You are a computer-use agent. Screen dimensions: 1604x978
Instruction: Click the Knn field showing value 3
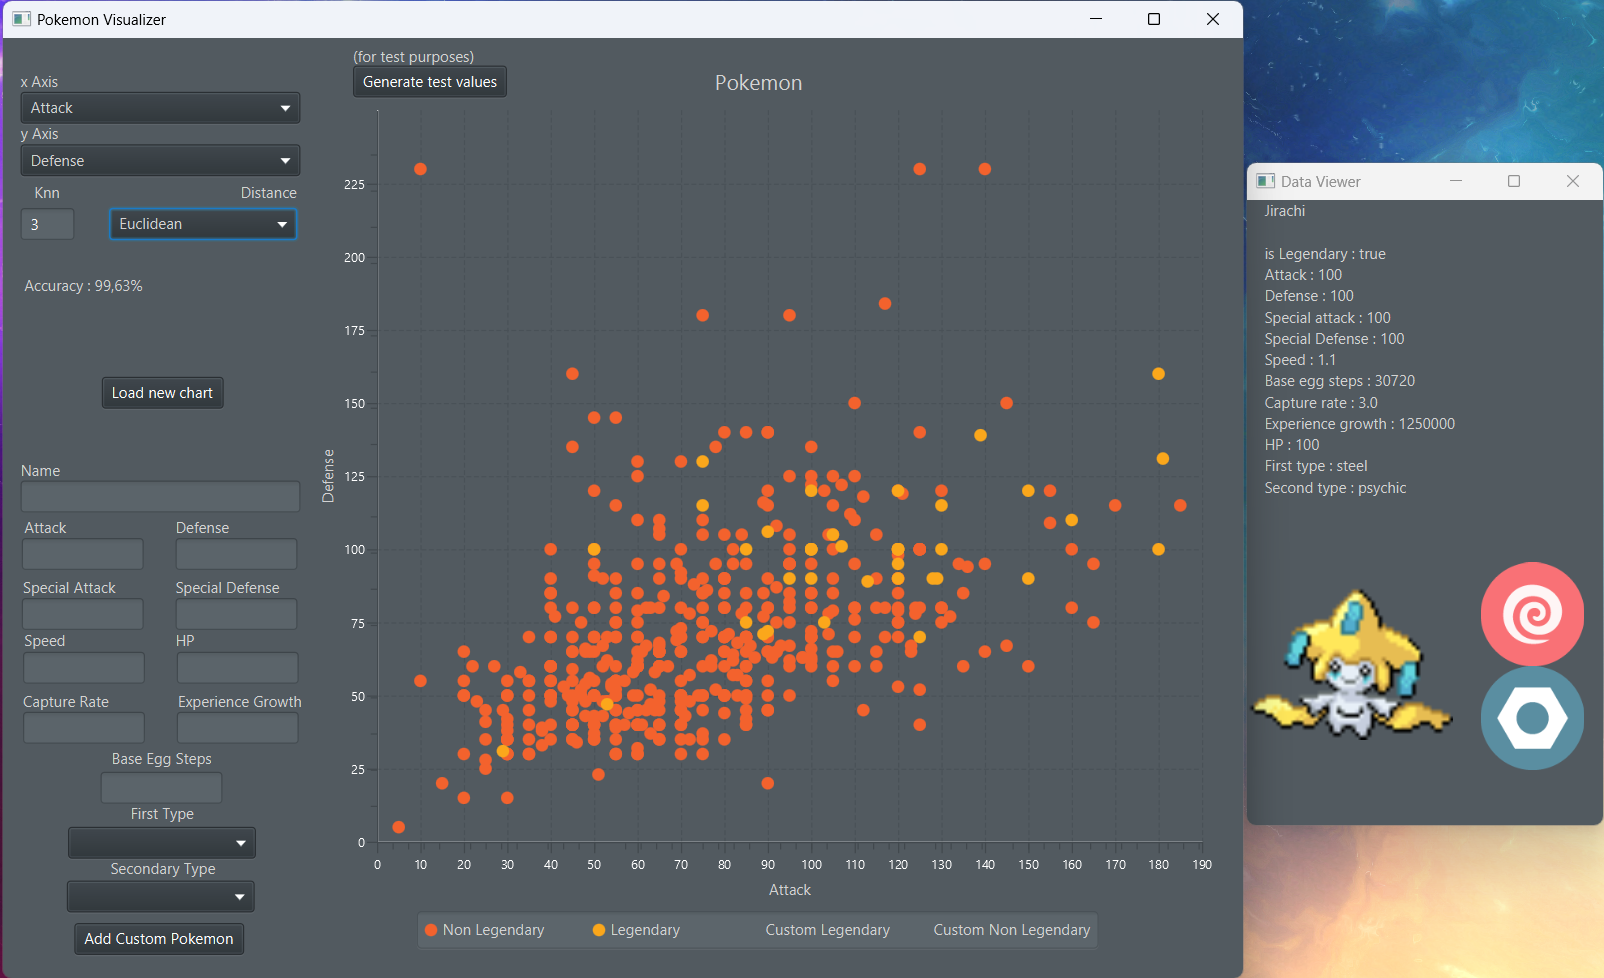point(47,224)
